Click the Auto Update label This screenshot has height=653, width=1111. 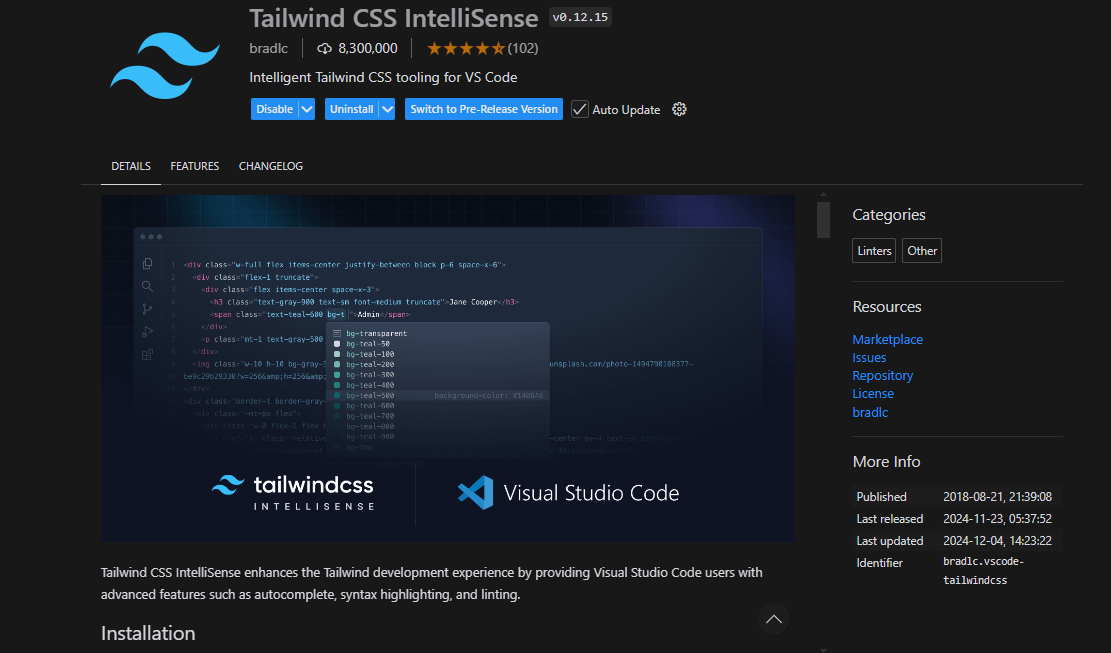click(626, 110)
